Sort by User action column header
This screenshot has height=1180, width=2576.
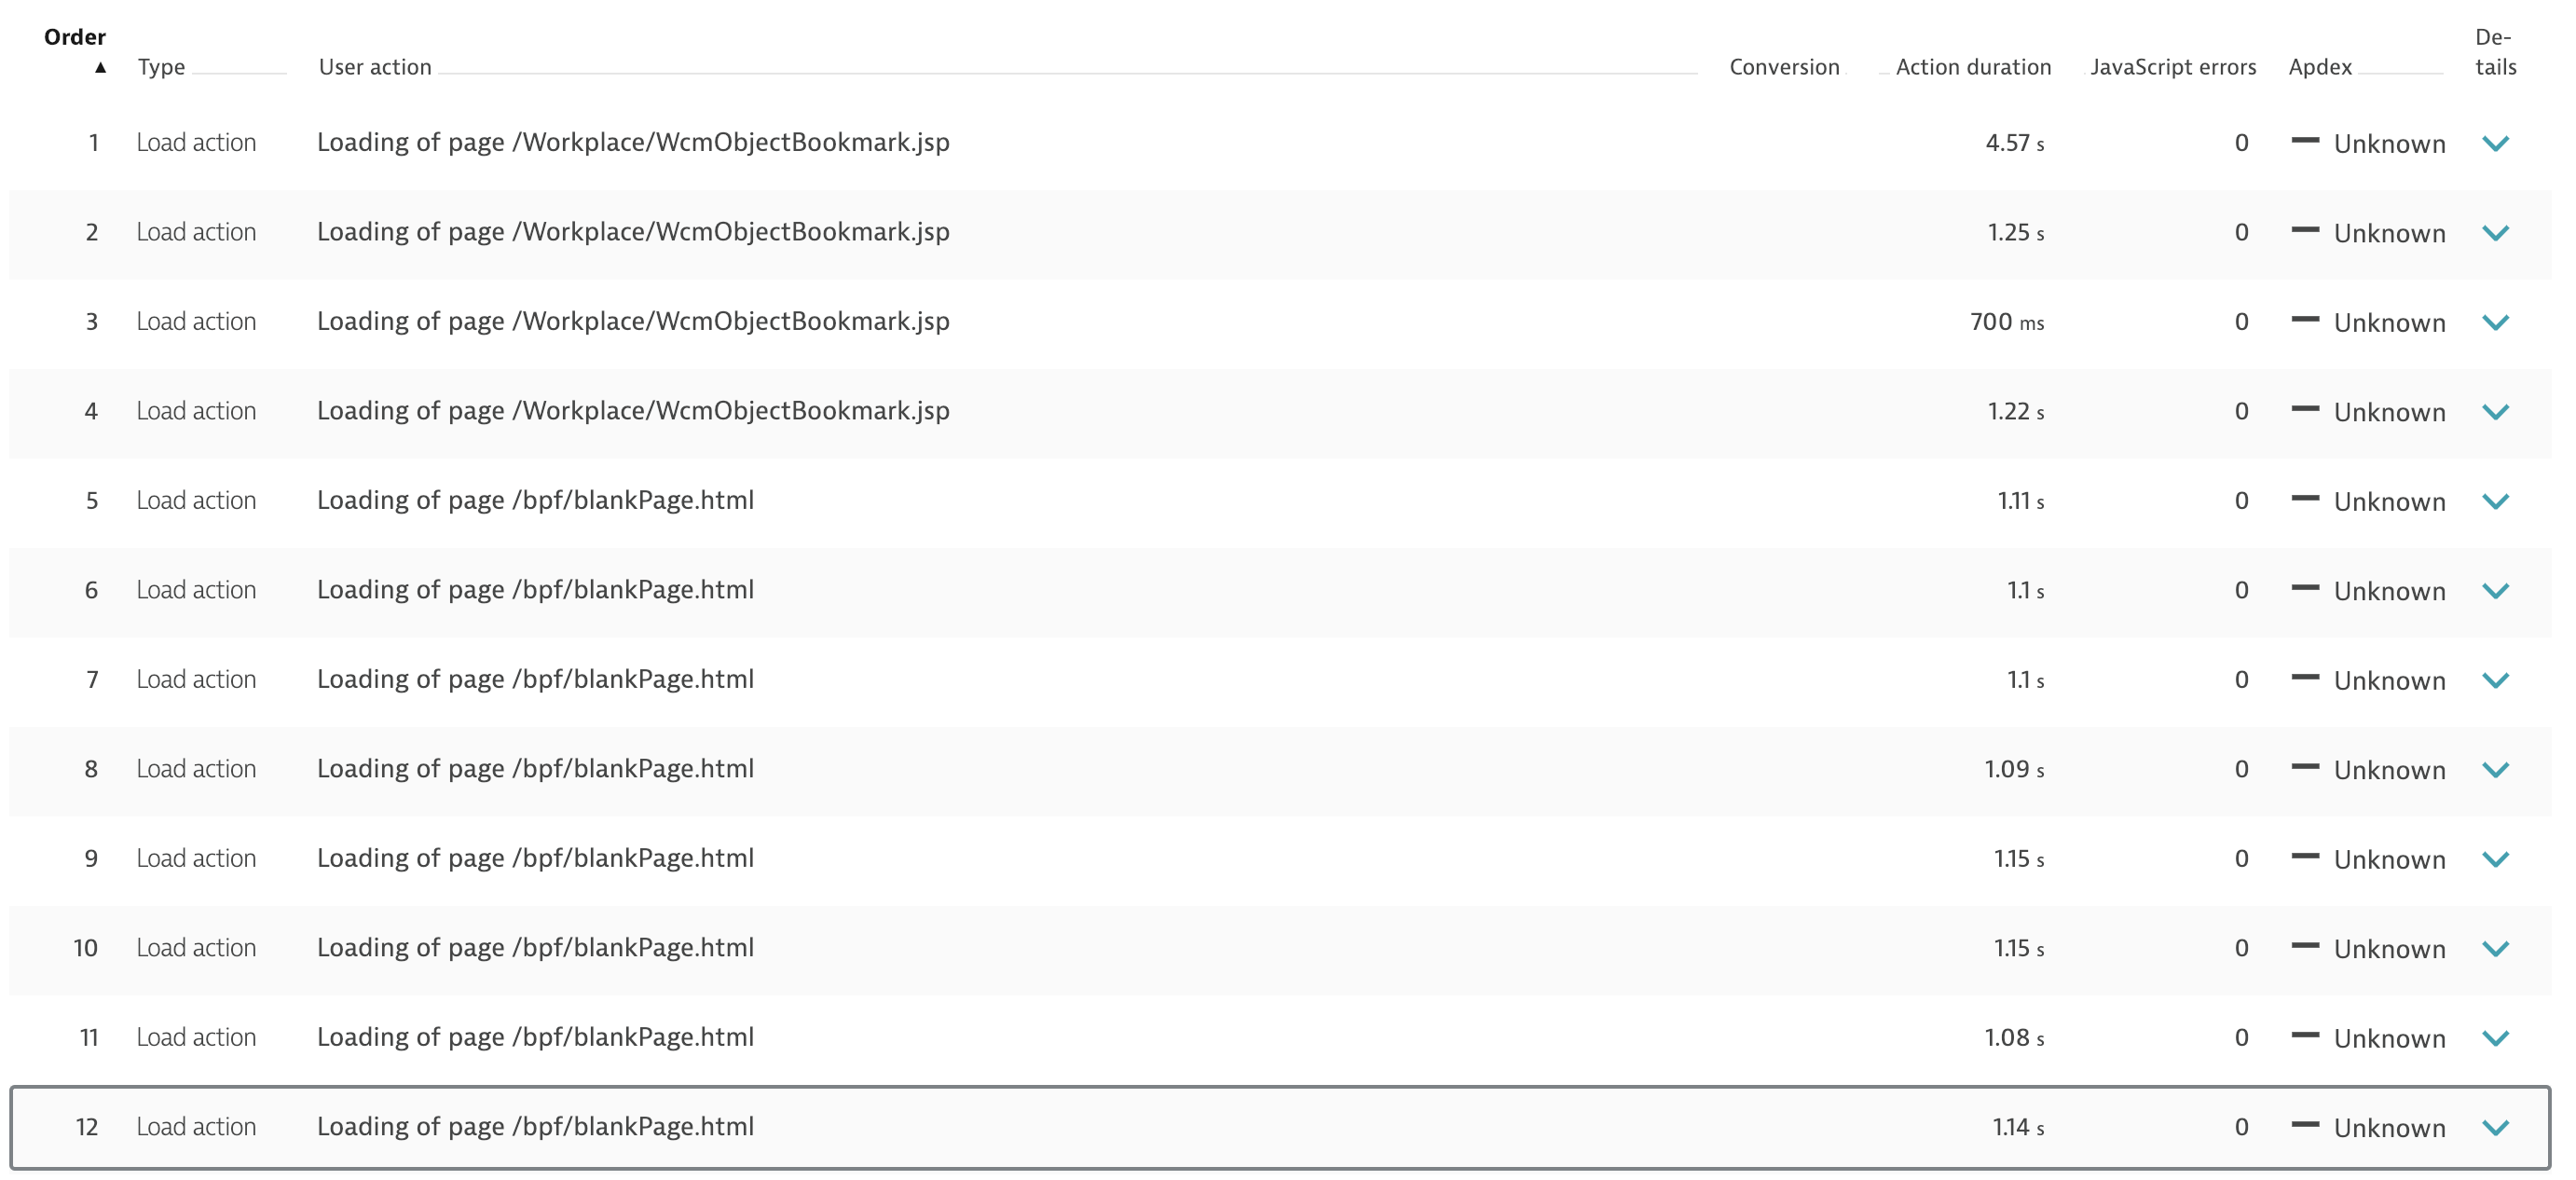click(x=375, y=67)
